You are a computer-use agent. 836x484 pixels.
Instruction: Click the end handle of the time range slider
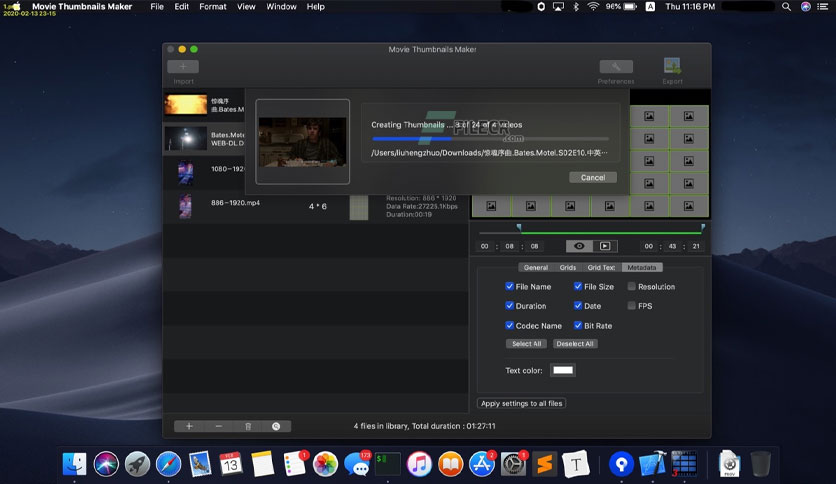(703, 228)
